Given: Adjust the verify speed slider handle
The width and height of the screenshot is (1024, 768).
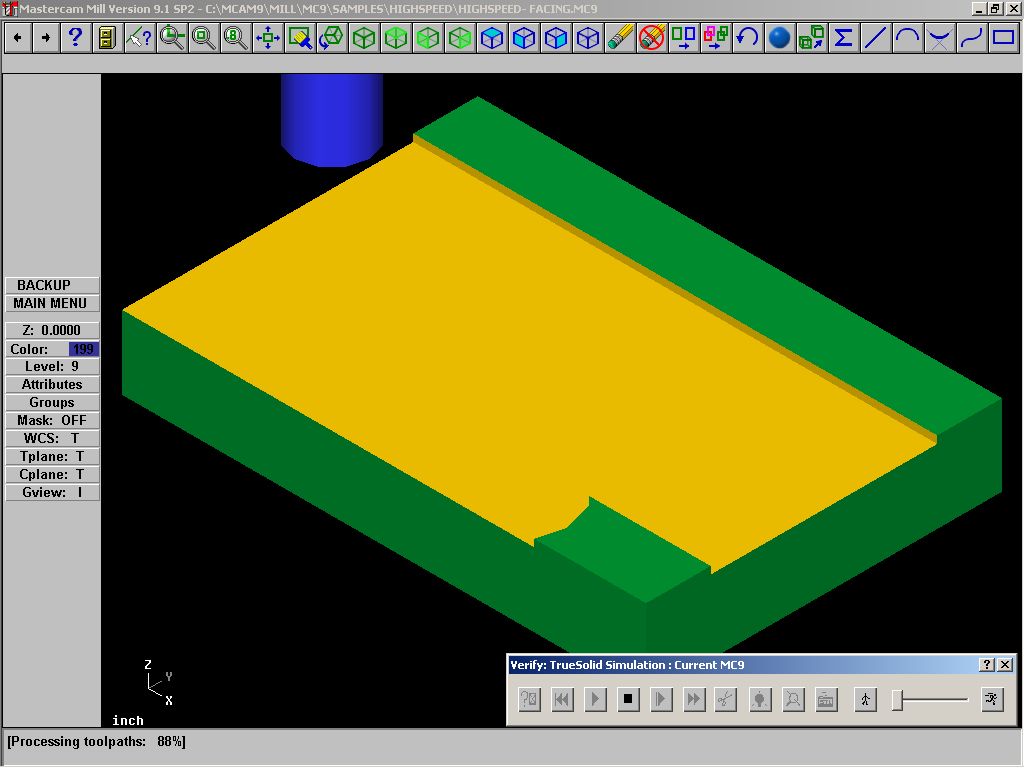Looking at the screenshot, I should (x=898, y=700).
